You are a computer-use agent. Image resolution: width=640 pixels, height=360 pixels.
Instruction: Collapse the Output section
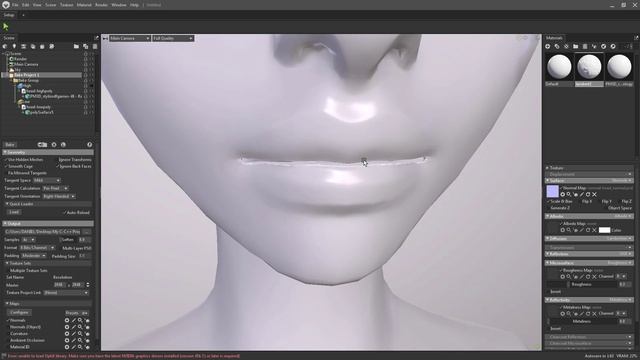pos(5,224)
